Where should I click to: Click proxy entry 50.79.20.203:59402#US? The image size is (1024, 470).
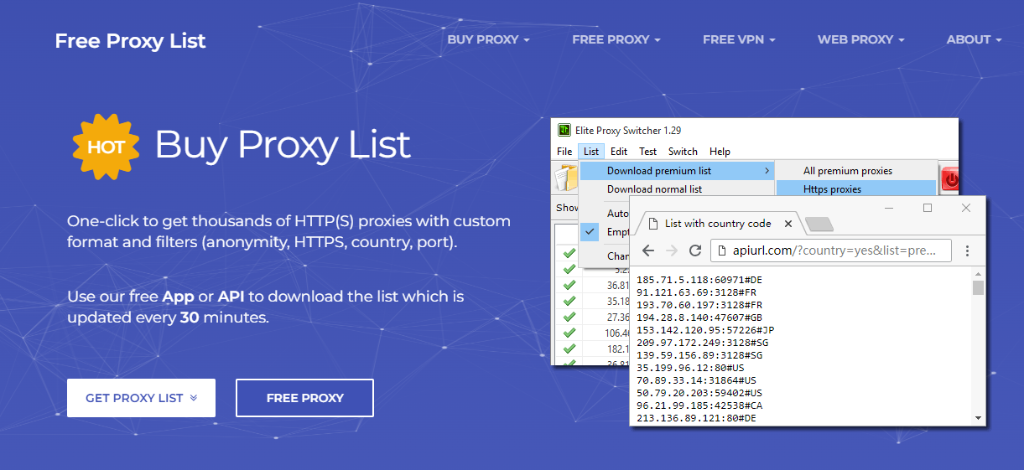tap(699, 393)
